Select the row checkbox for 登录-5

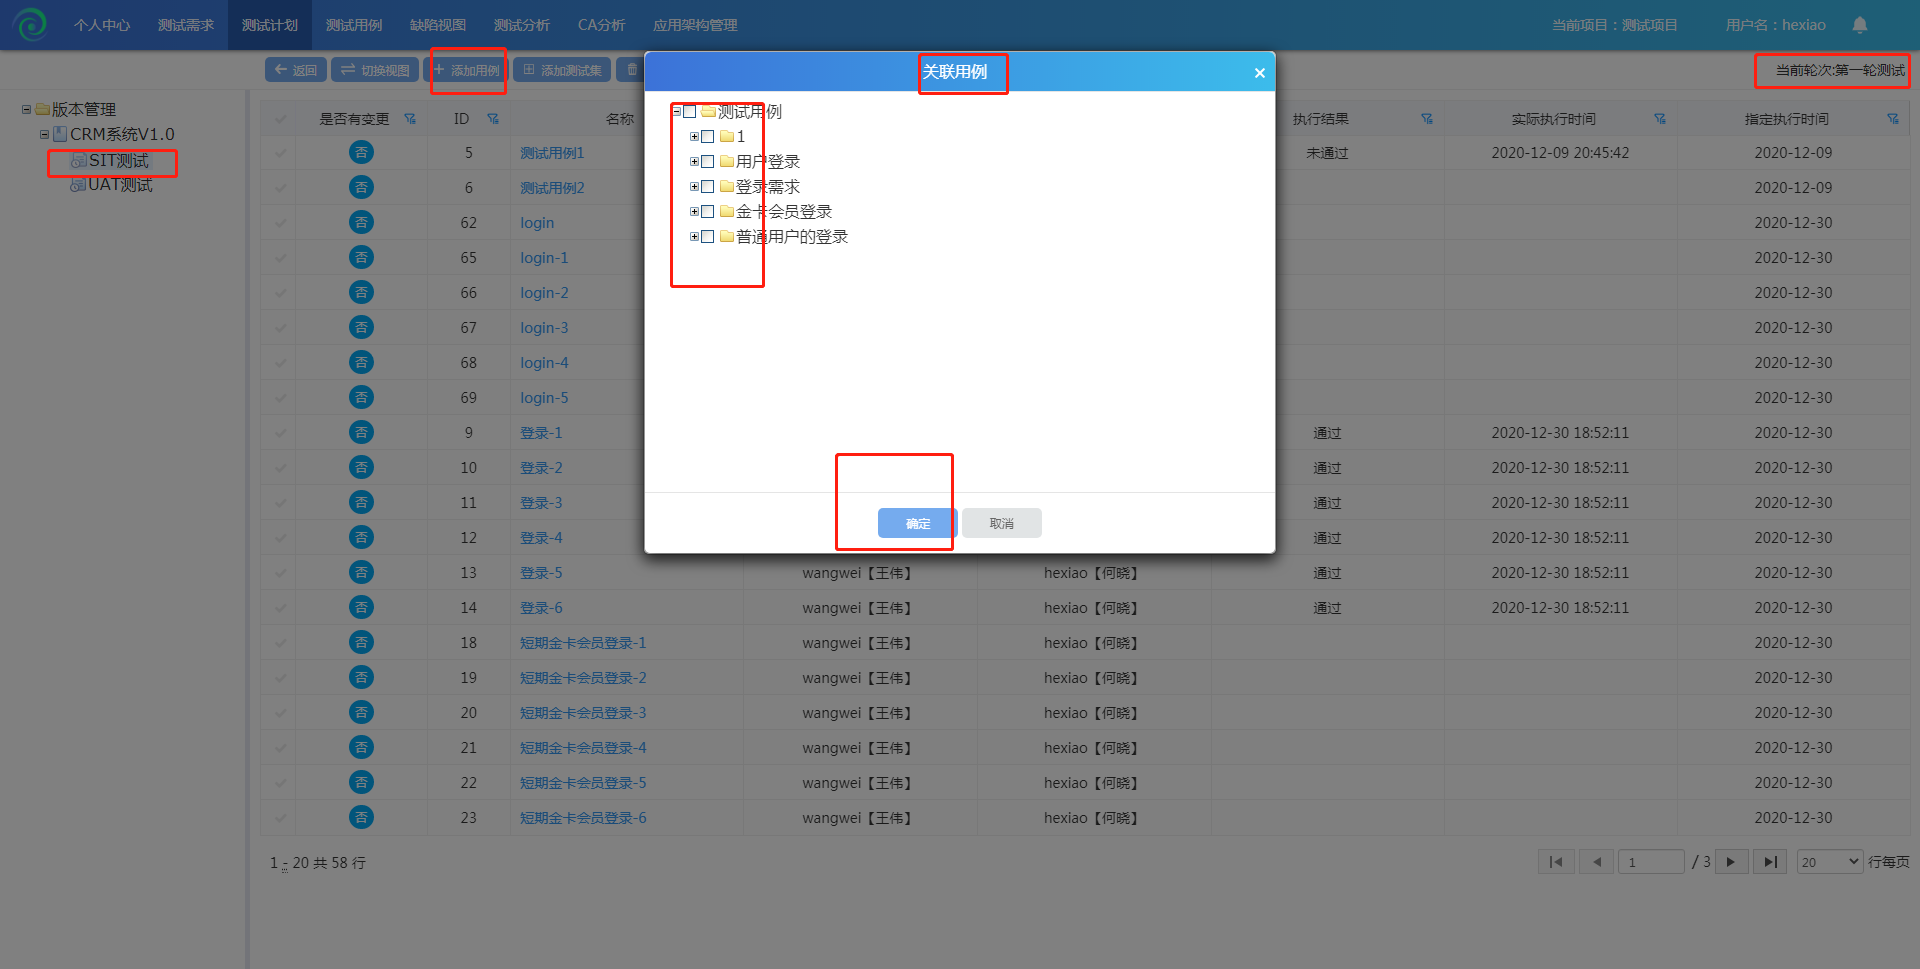(x=281, y=572)
